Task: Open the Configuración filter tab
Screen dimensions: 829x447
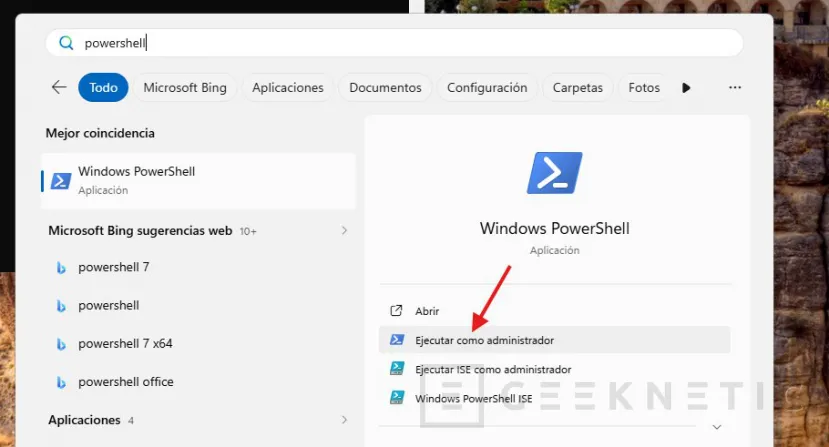Action: 487,87
